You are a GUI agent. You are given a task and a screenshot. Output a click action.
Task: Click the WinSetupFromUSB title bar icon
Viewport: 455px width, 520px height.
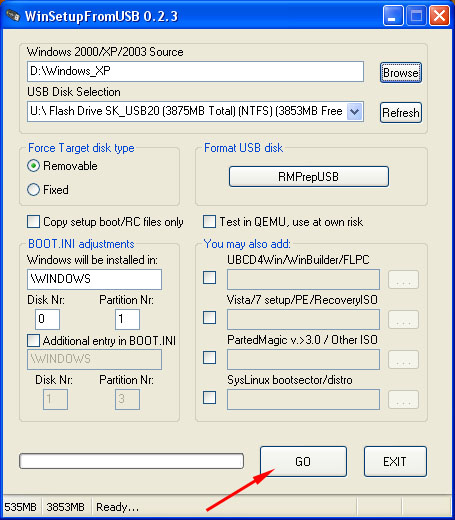(x=13, y=16)
